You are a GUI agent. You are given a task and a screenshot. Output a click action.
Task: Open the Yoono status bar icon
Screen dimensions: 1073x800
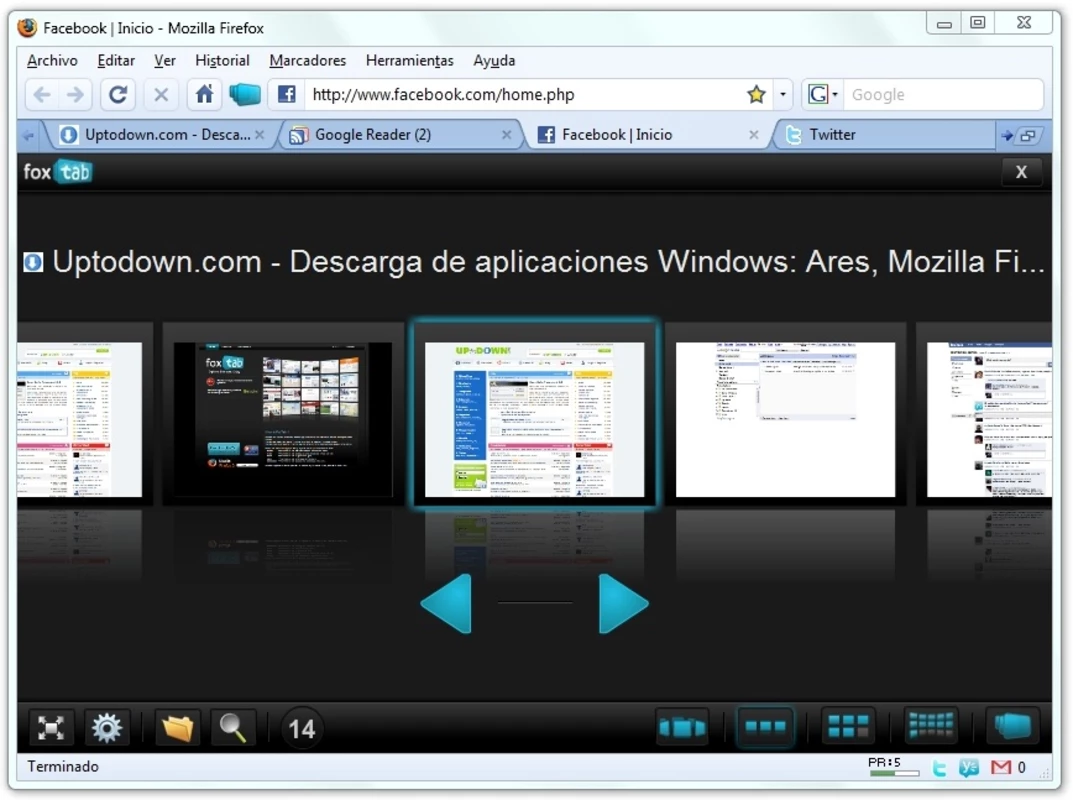tap(969, 768)
